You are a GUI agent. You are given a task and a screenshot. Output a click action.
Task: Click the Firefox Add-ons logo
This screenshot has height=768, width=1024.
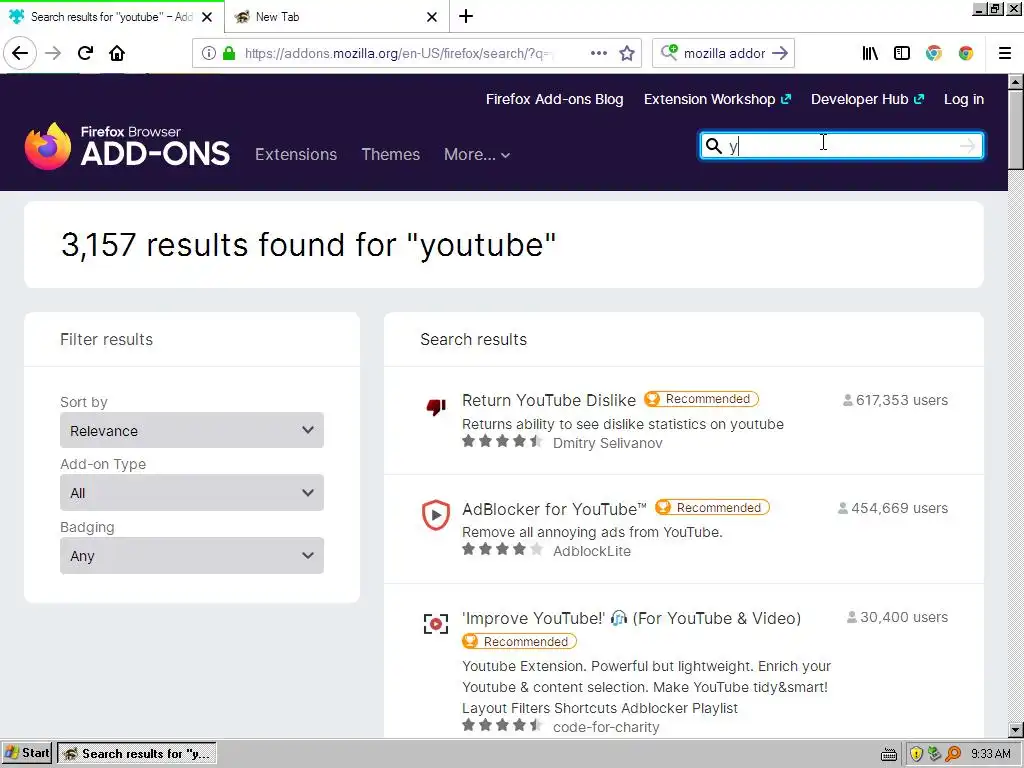127,146
